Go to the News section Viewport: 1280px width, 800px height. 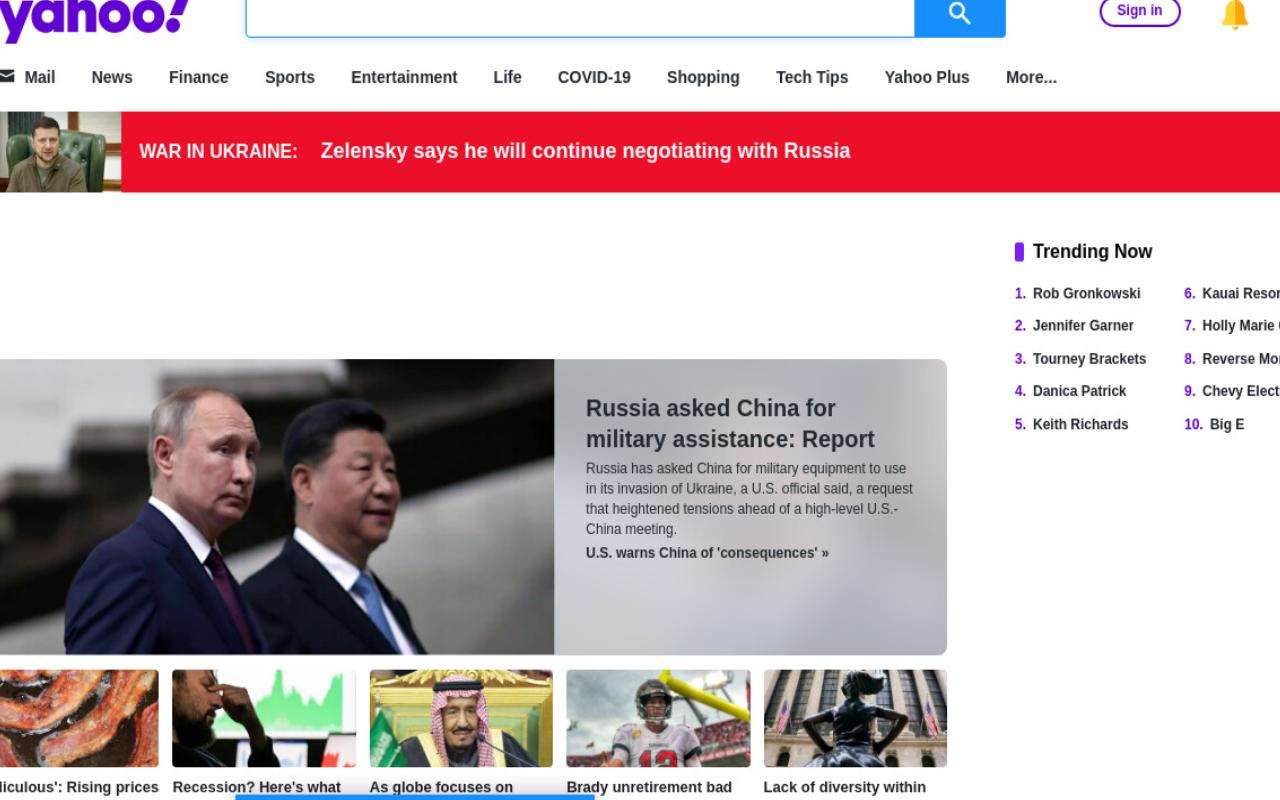(112, 77)
